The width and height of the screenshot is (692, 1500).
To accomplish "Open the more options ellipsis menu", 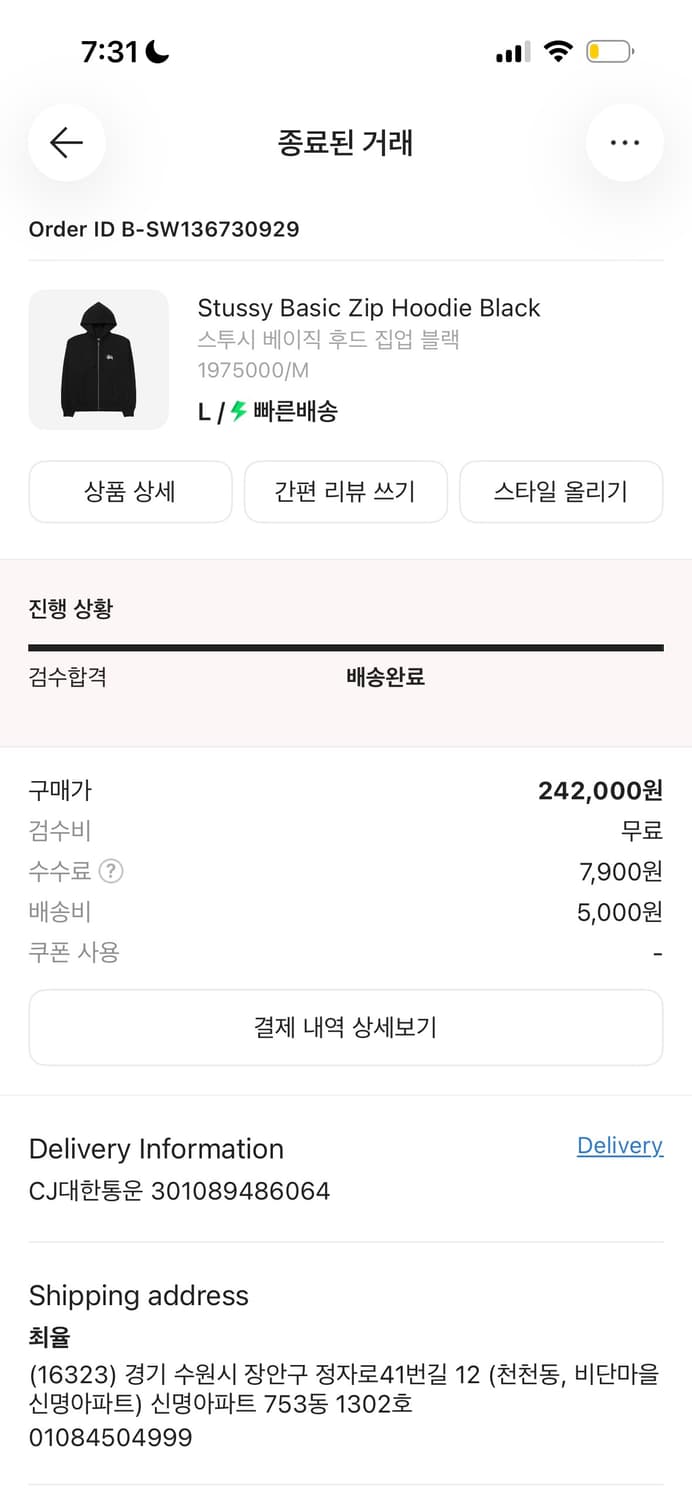I will pos(624,142).
